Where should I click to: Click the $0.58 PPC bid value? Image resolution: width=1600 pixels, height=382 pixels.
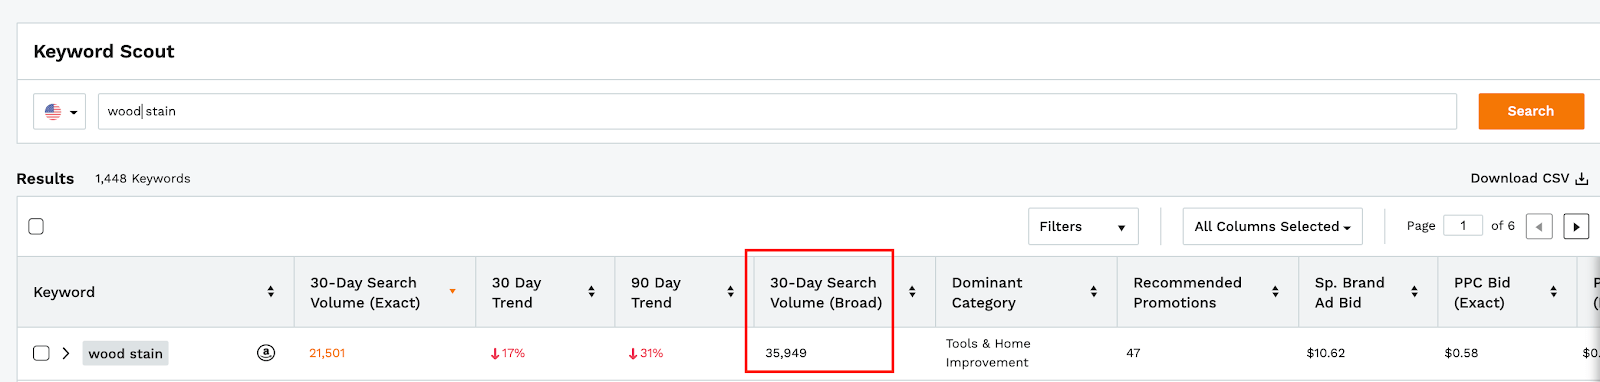1461,353
